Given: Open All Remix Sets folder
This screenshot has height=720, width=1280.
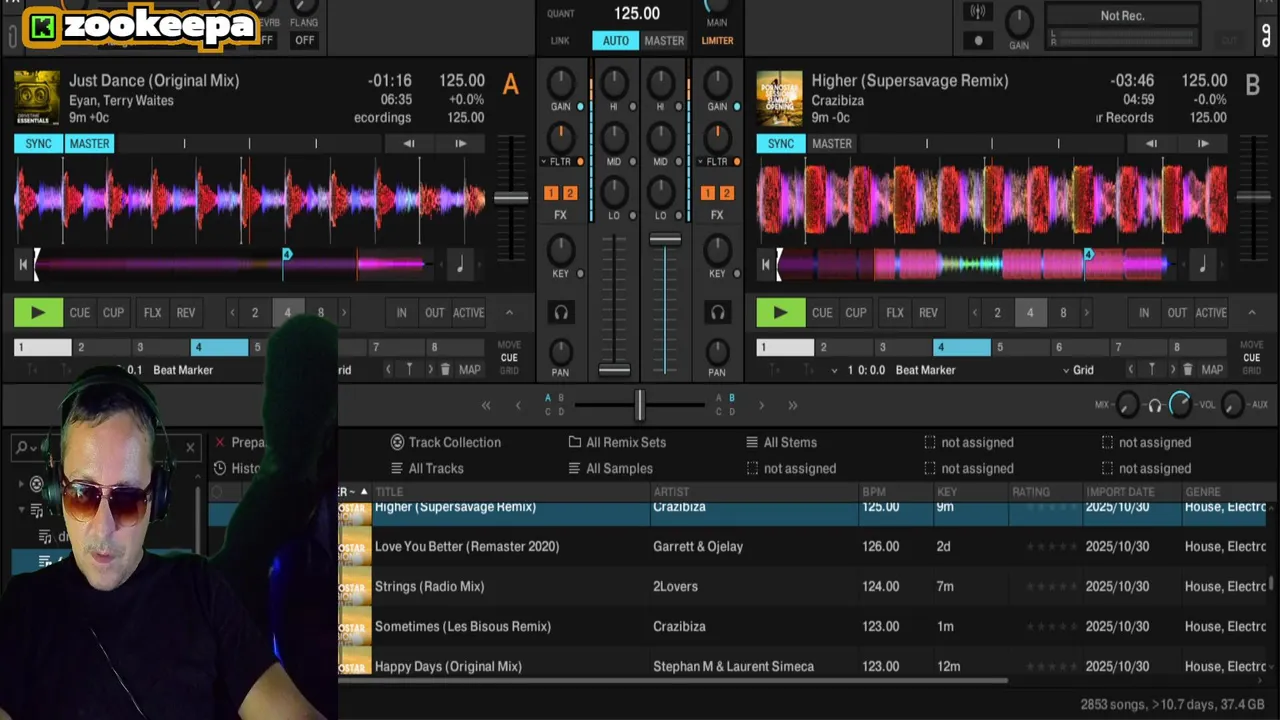Looking at the screenshot, I should (617, 442).
